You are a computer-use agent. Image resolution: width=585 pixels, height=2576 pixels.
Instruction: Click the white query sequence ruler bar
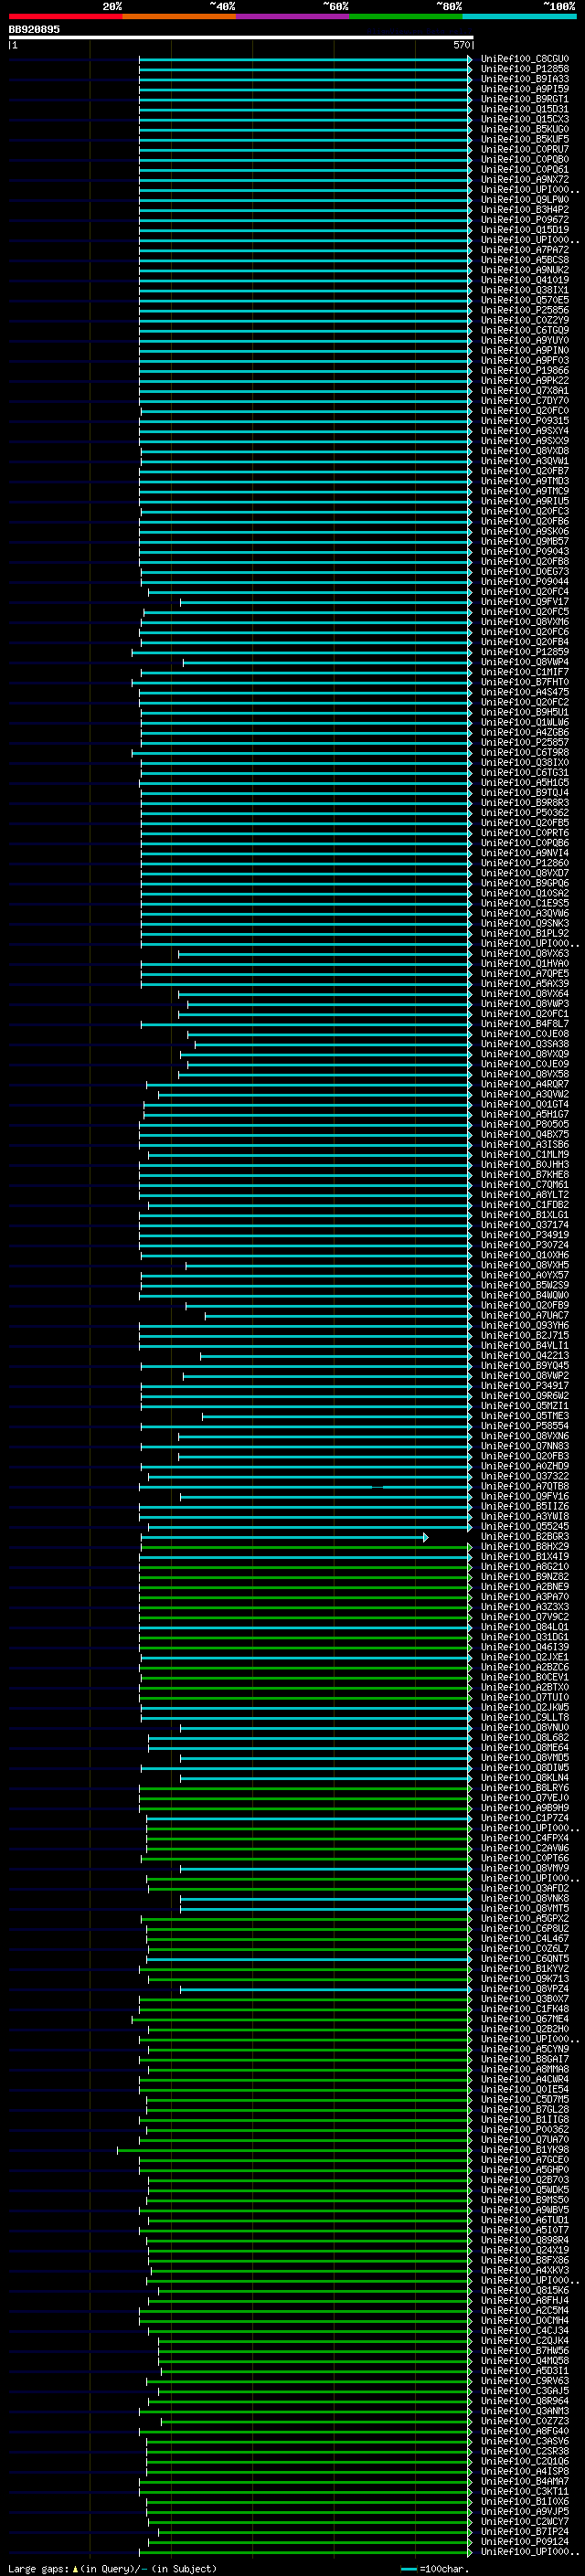241,37
